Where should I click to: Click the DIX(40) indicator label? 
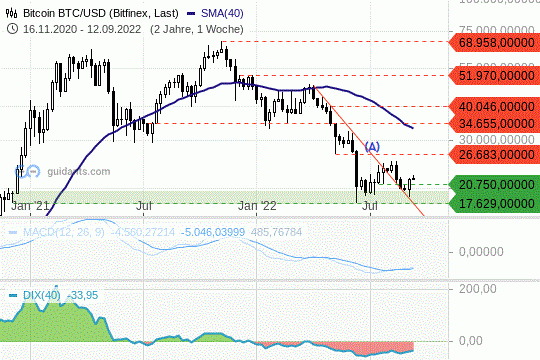42,295
